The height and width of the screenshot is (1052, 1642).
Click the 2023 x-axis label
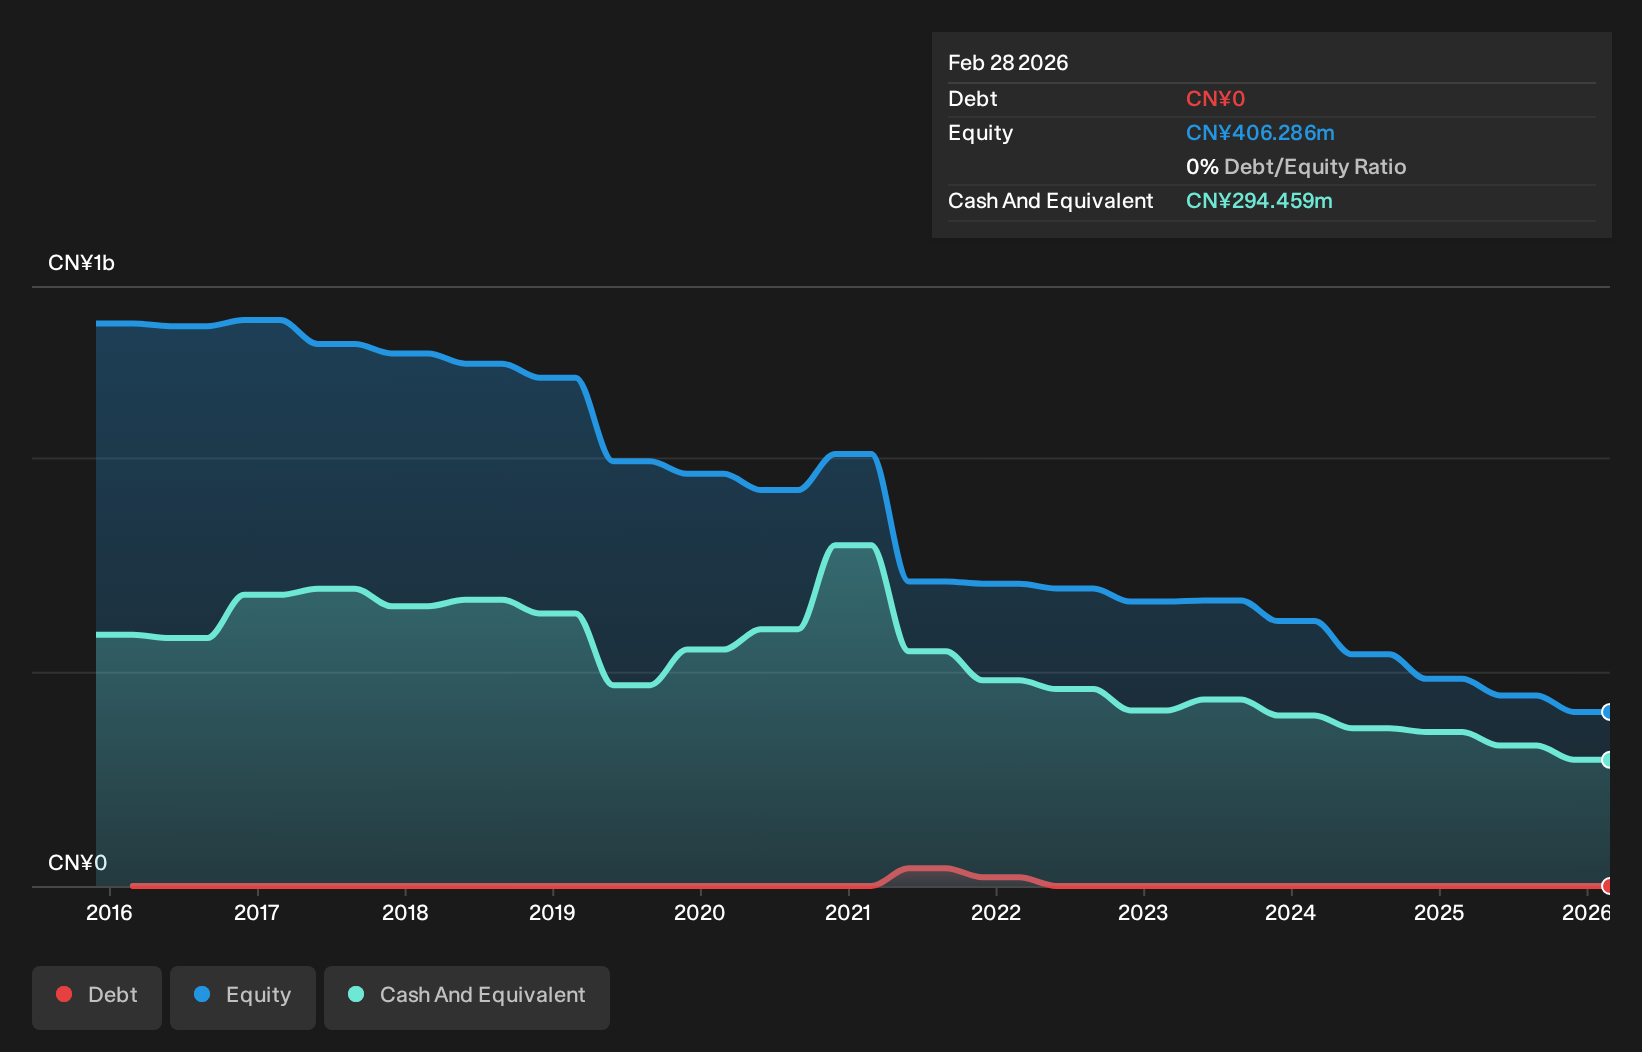(x=1143, y=913)
